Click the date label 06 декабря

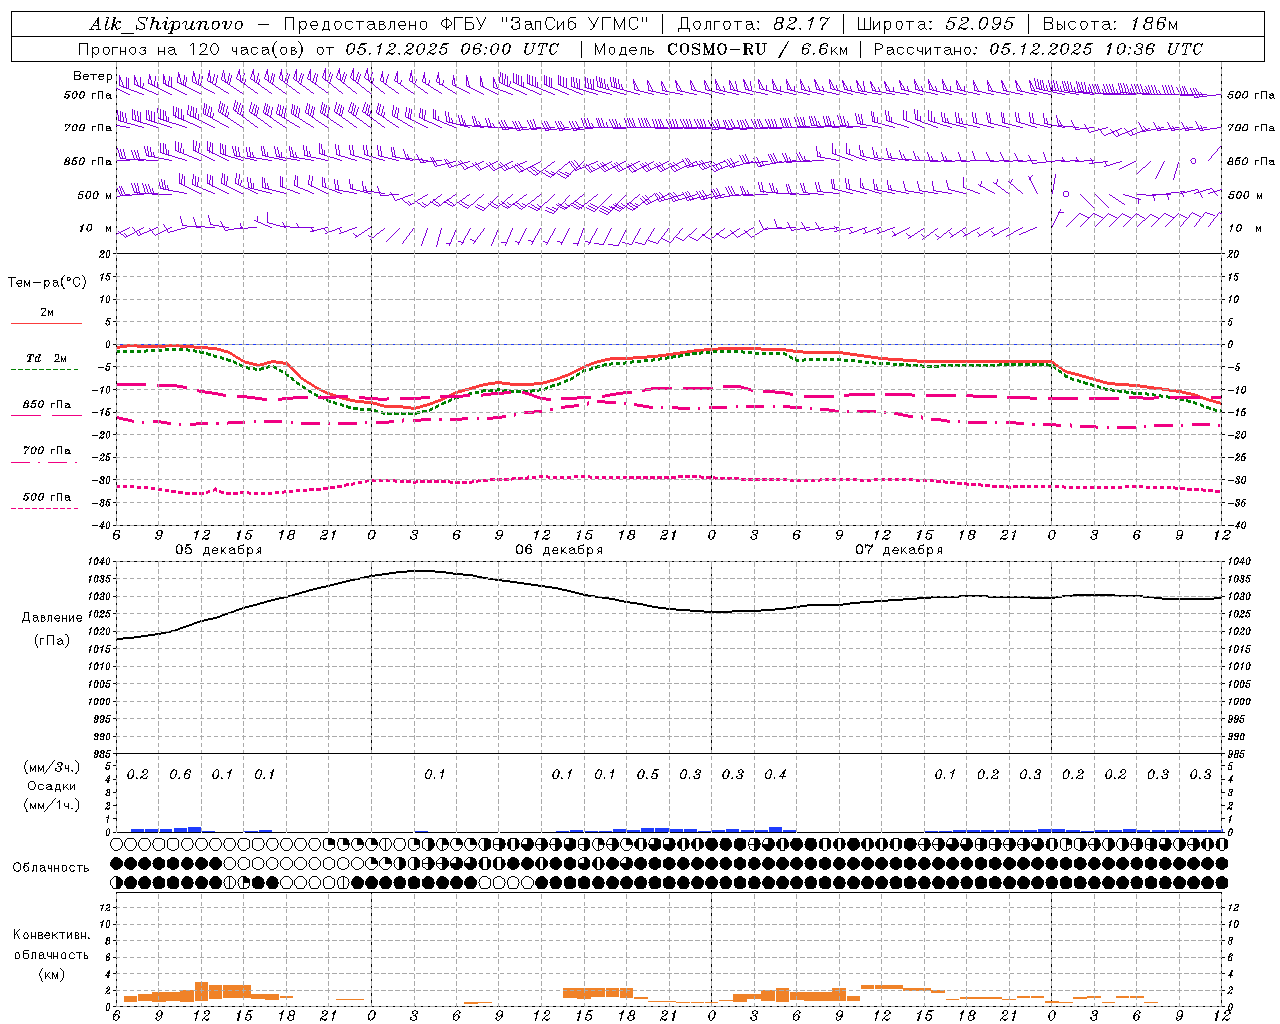pos(559,550)
